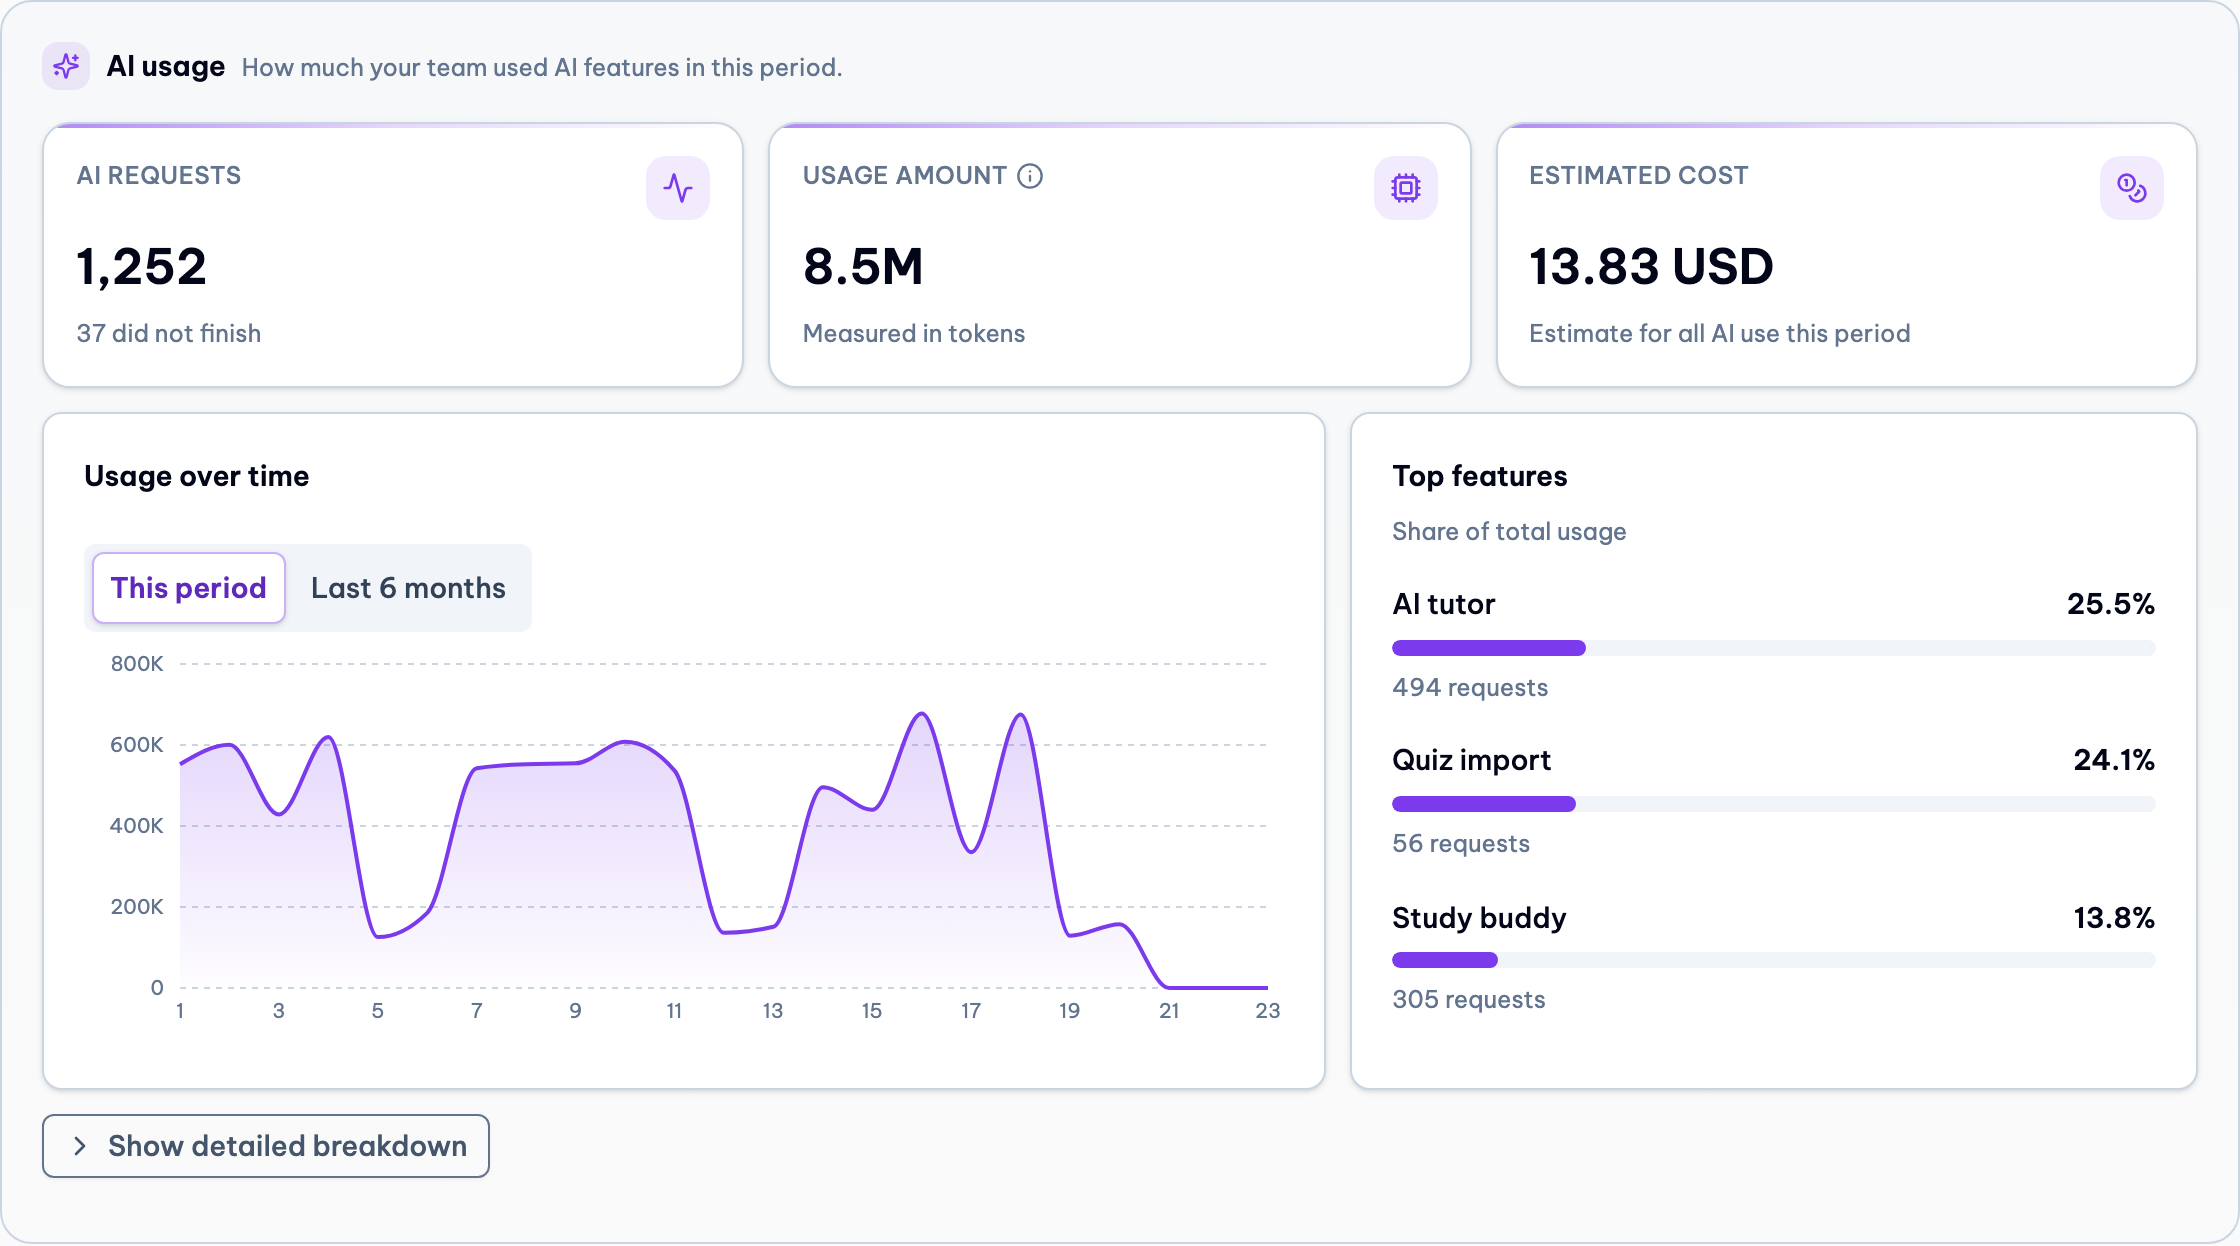Click the 8.5M usage amount value

point(863,267)
